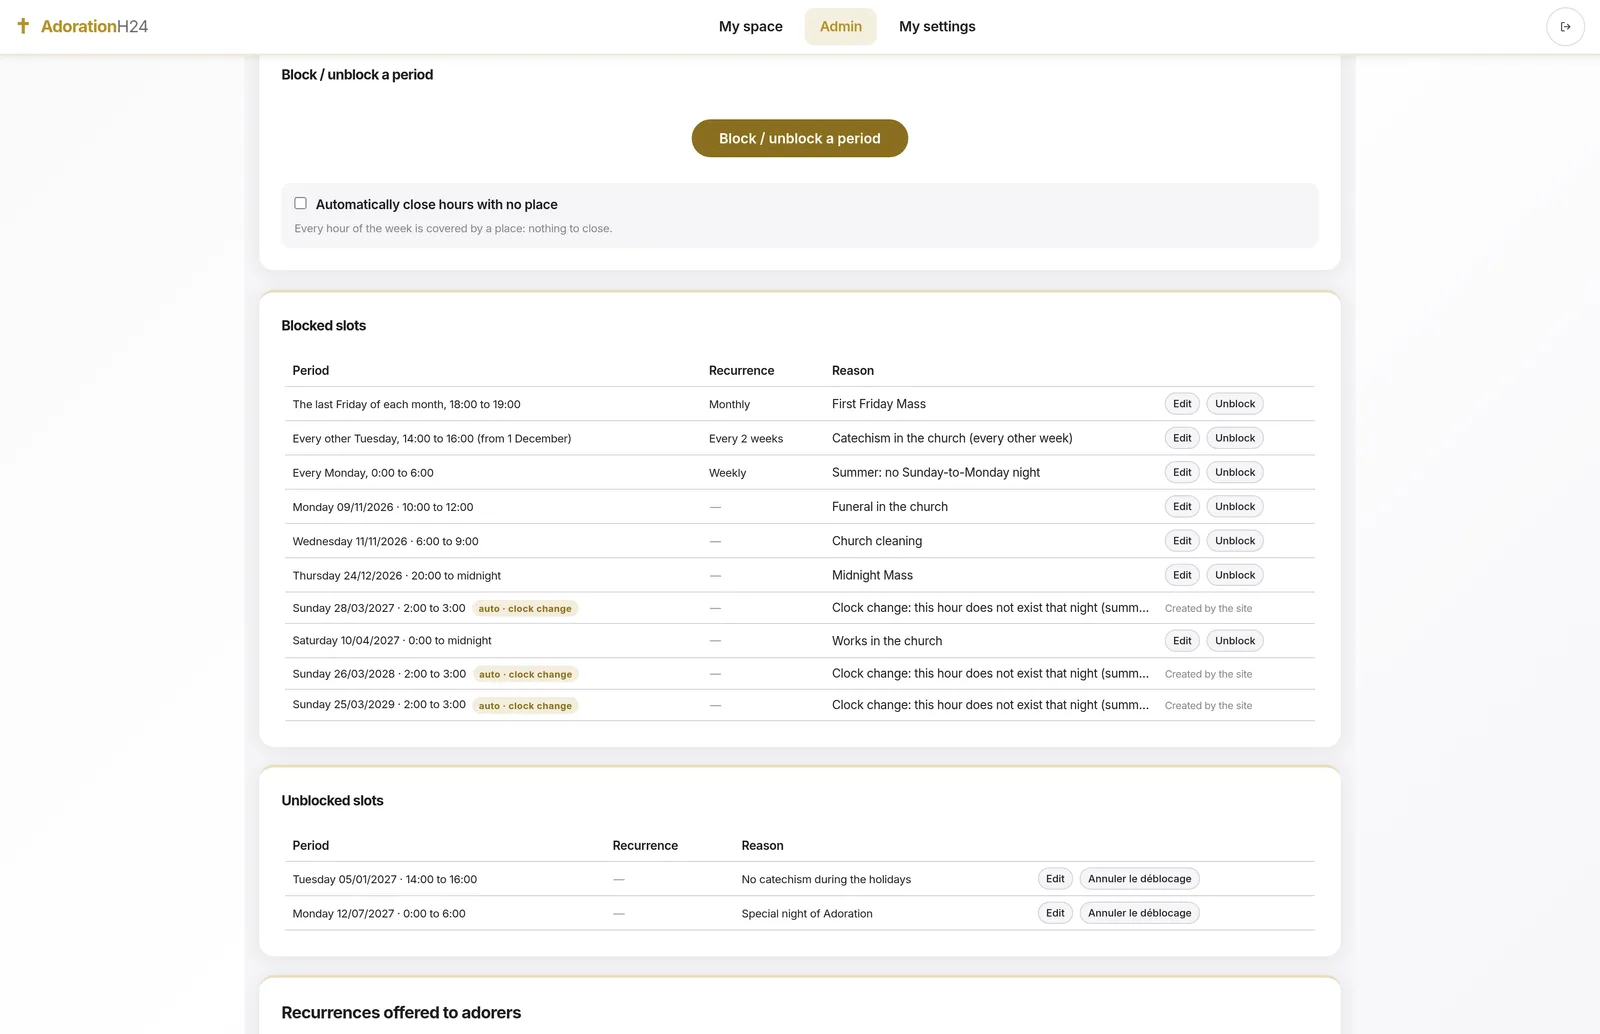The width and height of the screenshot is (1600, 1034).
Task: Click the logout icon button
Action: coord(1565,27)
